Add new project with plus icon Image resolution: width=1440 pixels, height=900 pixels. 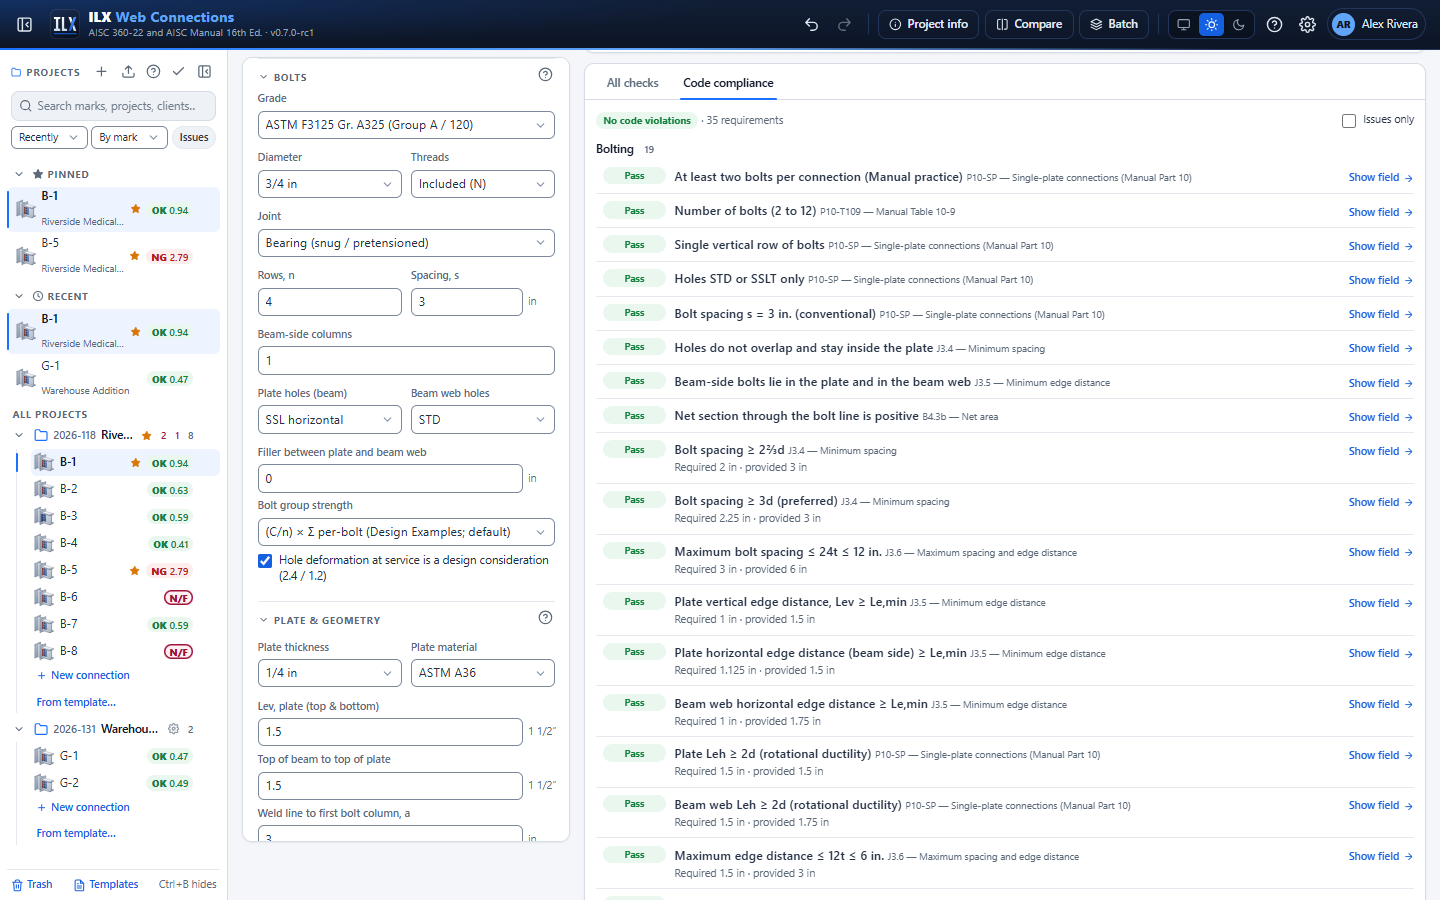tap(101, 72)
